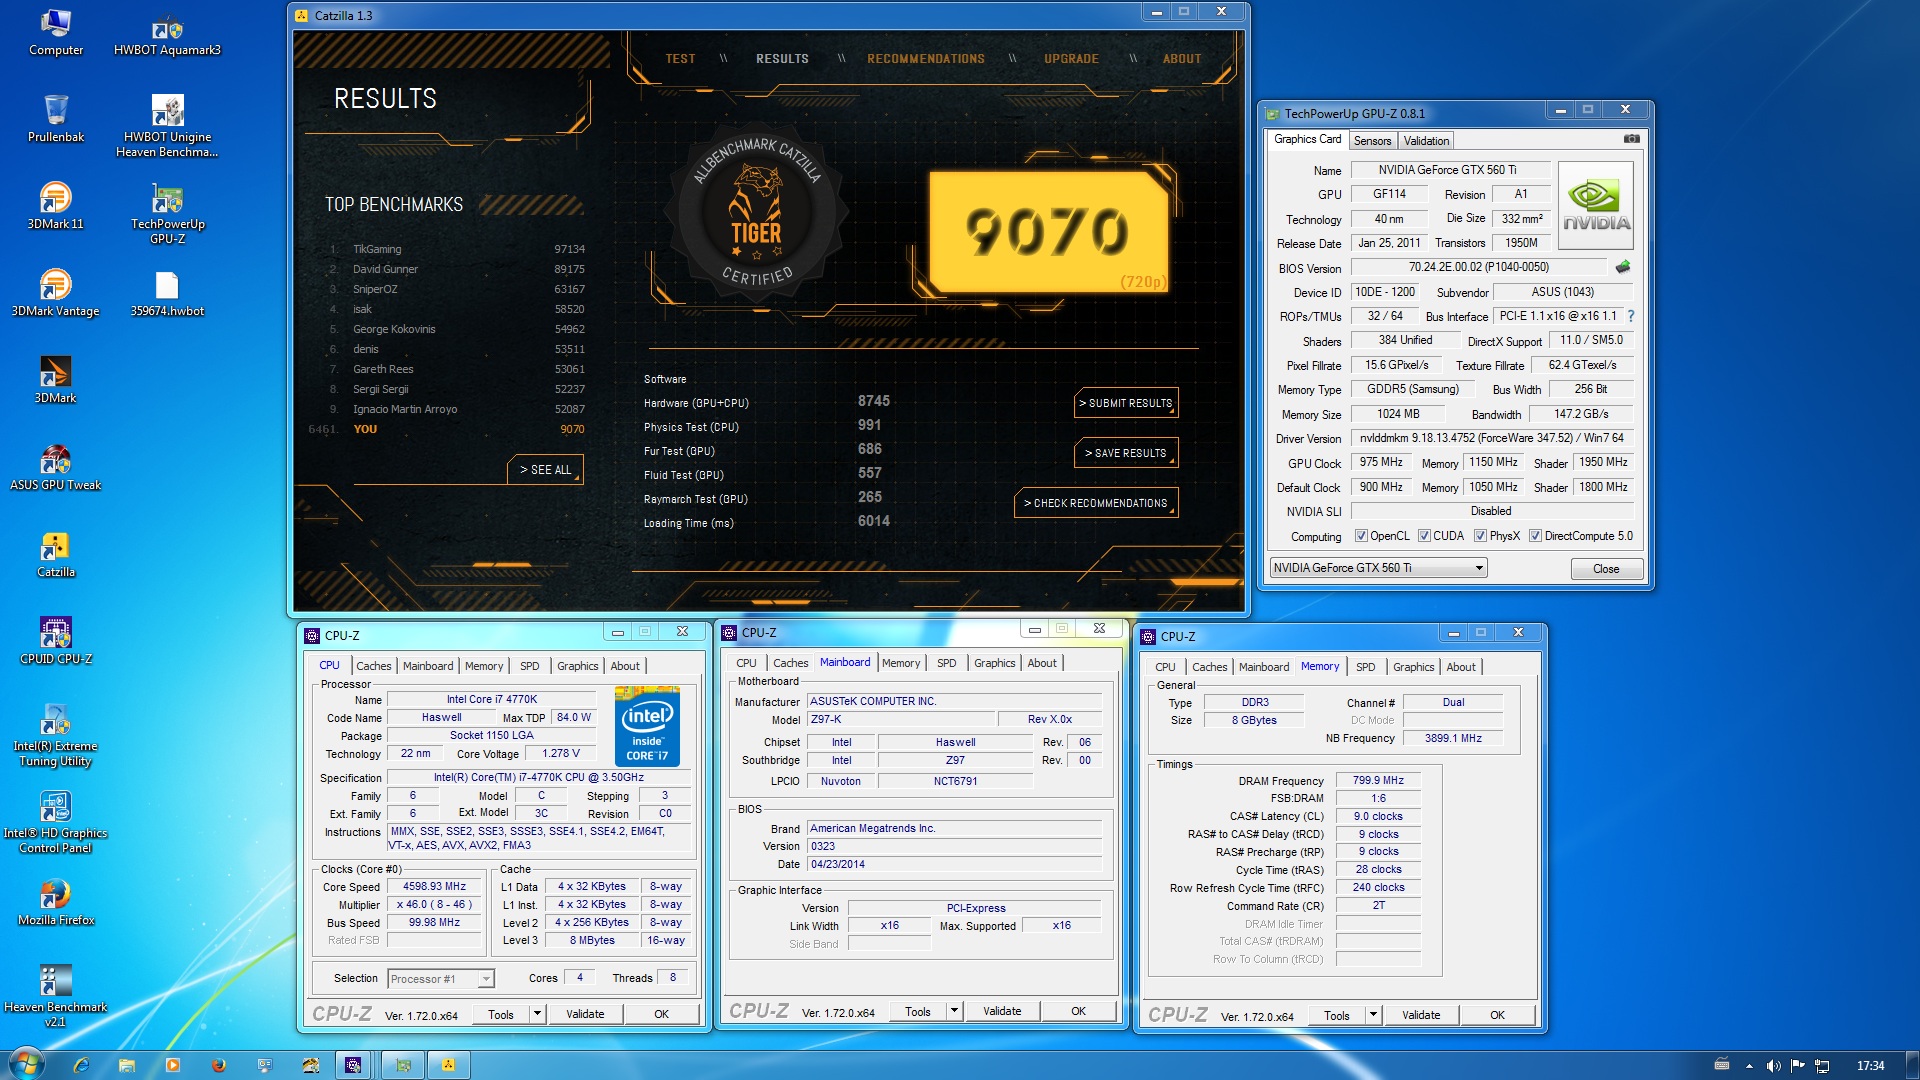Launch the CPUID CPU-Z desktop shortcut
Screen dimensions: 1920x1080
pos(56,641)
